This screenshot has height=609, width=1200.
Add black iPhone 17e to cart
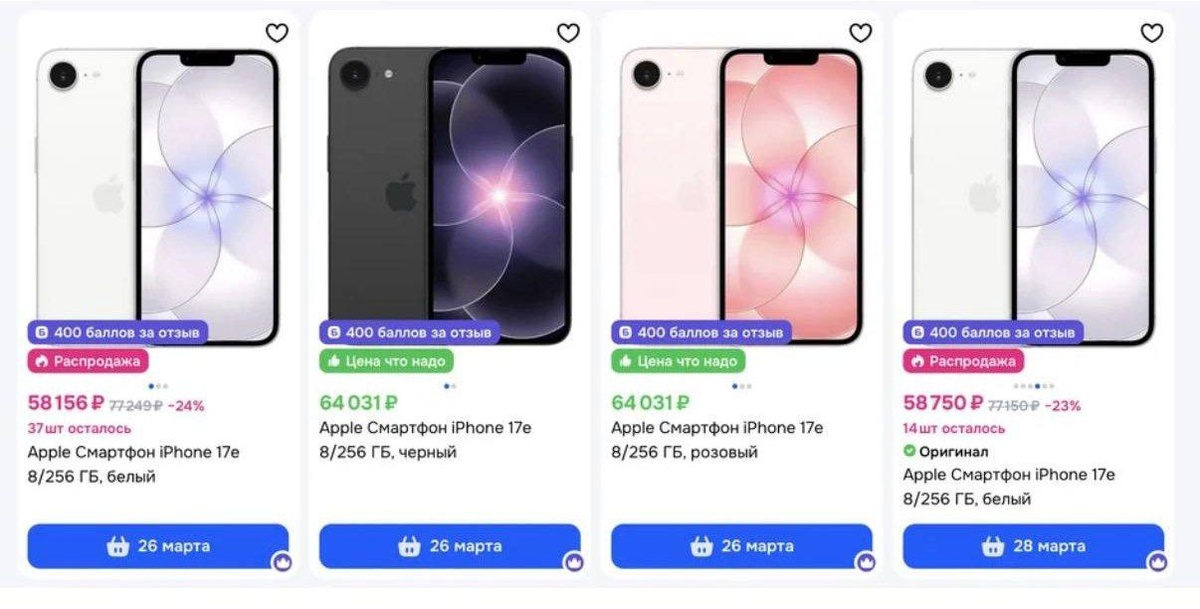tap(450, 546)
